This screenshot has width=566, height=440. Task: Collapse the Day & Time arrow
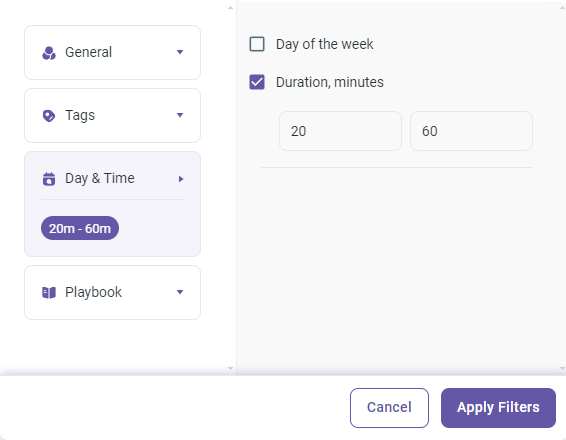click(181, 179)
